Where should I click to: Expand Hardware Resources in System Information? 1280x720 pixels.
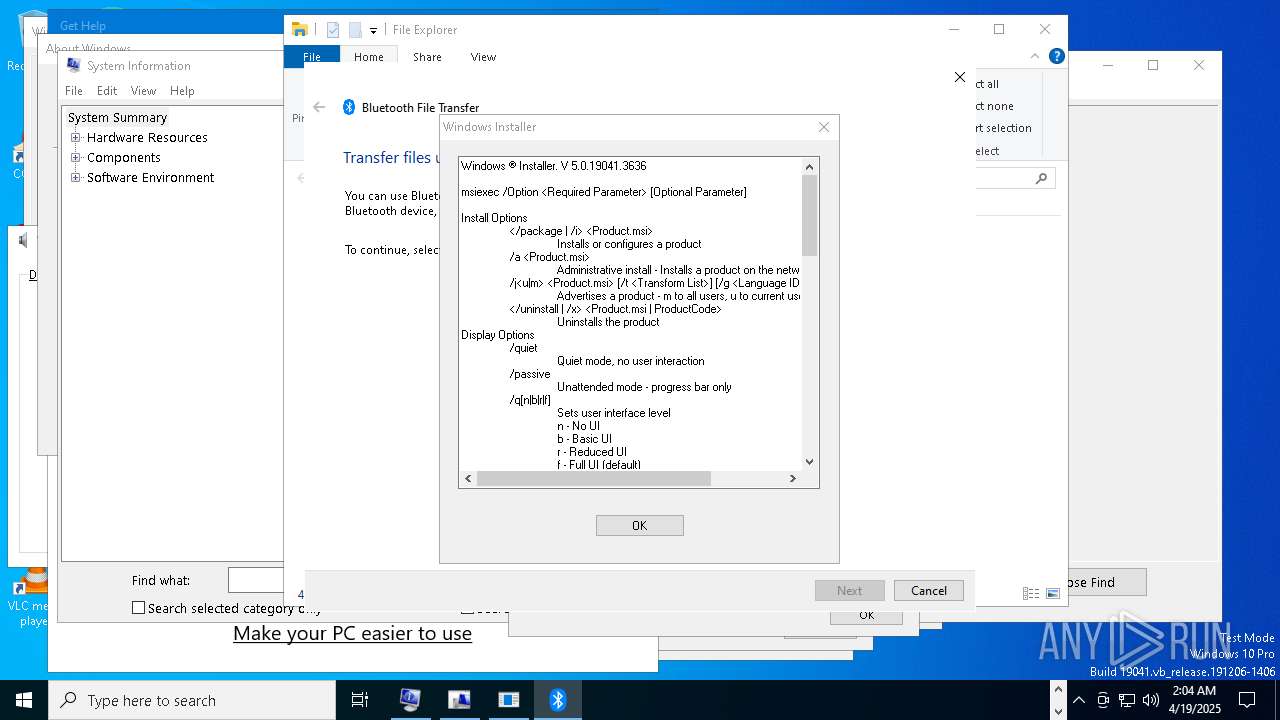(75, 137)
